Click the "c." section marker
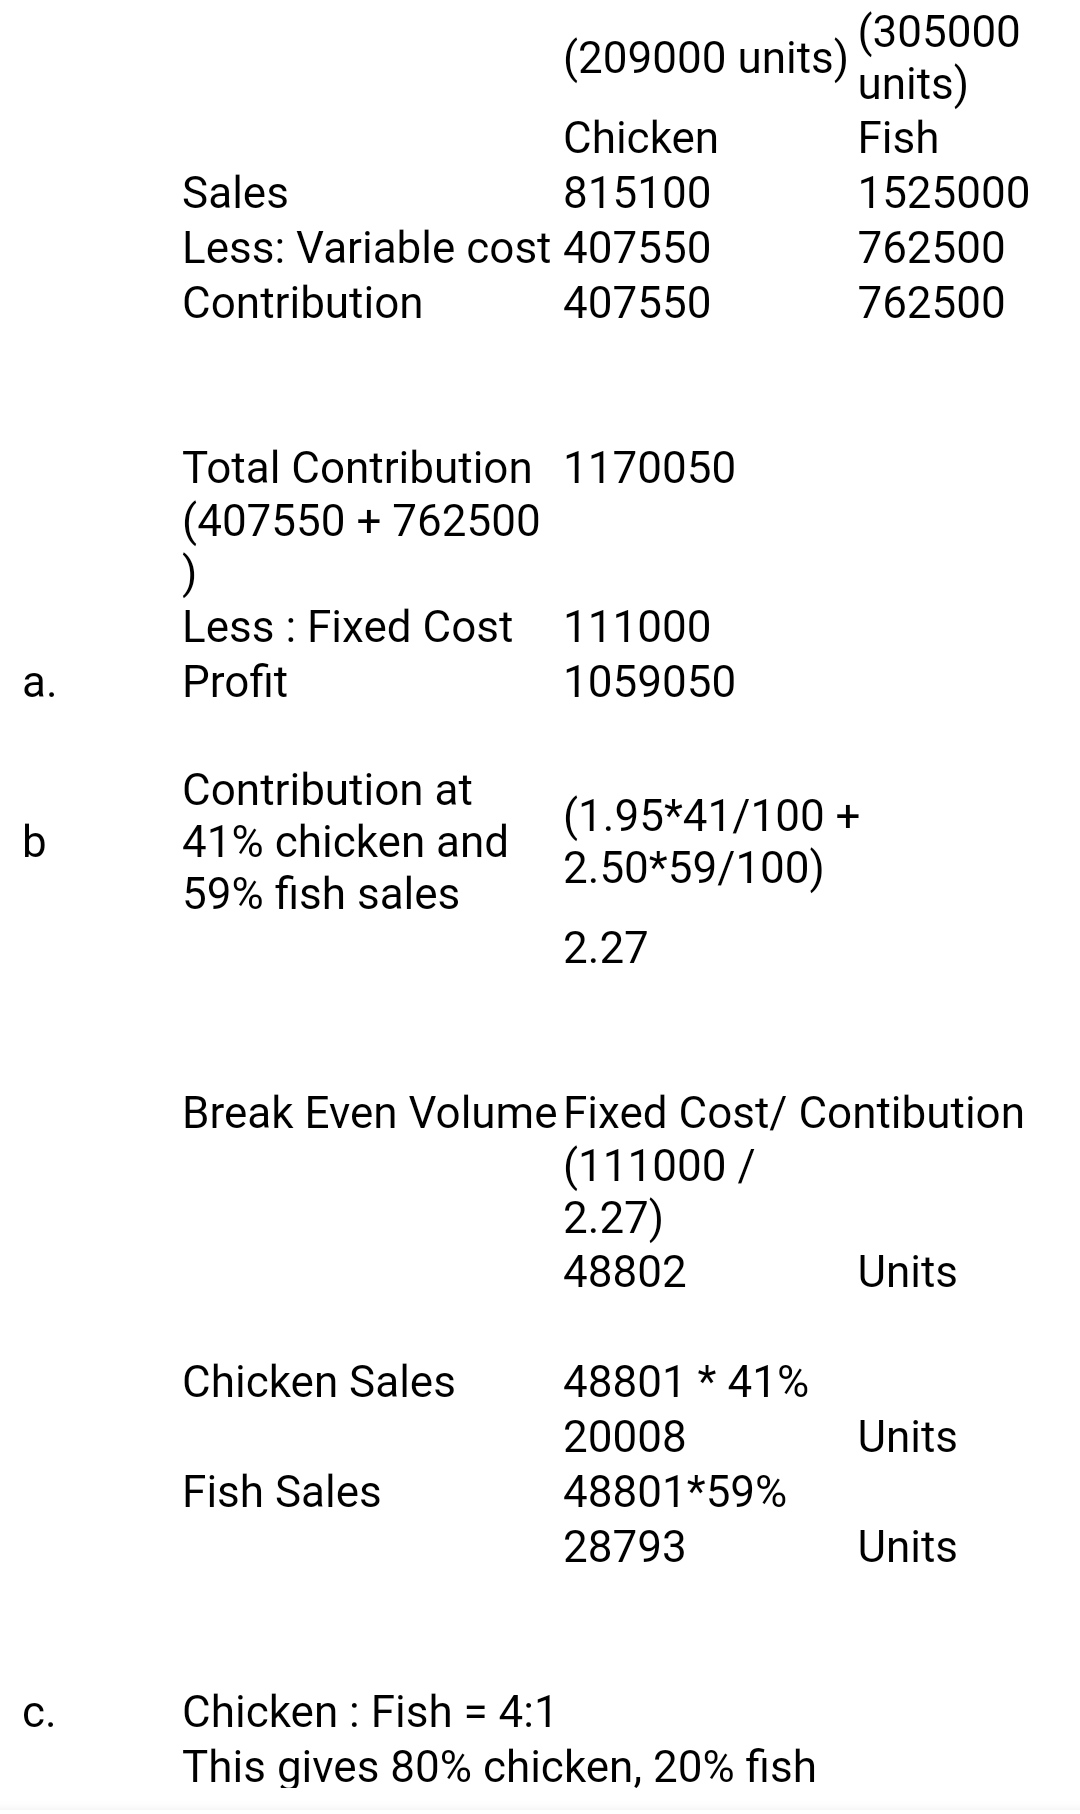The image size is (1080, 1814). pos(39,1713)
